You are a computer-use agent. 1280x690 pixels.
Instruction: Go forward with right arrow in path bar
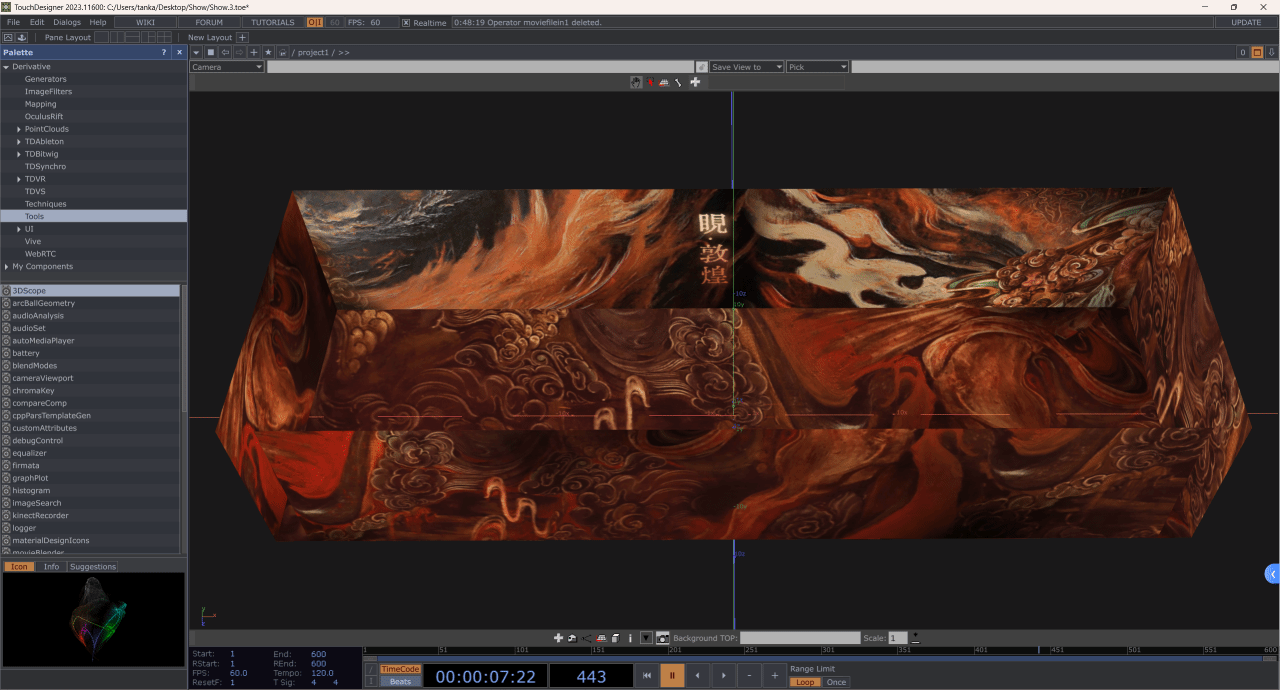[x=239, y=52]
